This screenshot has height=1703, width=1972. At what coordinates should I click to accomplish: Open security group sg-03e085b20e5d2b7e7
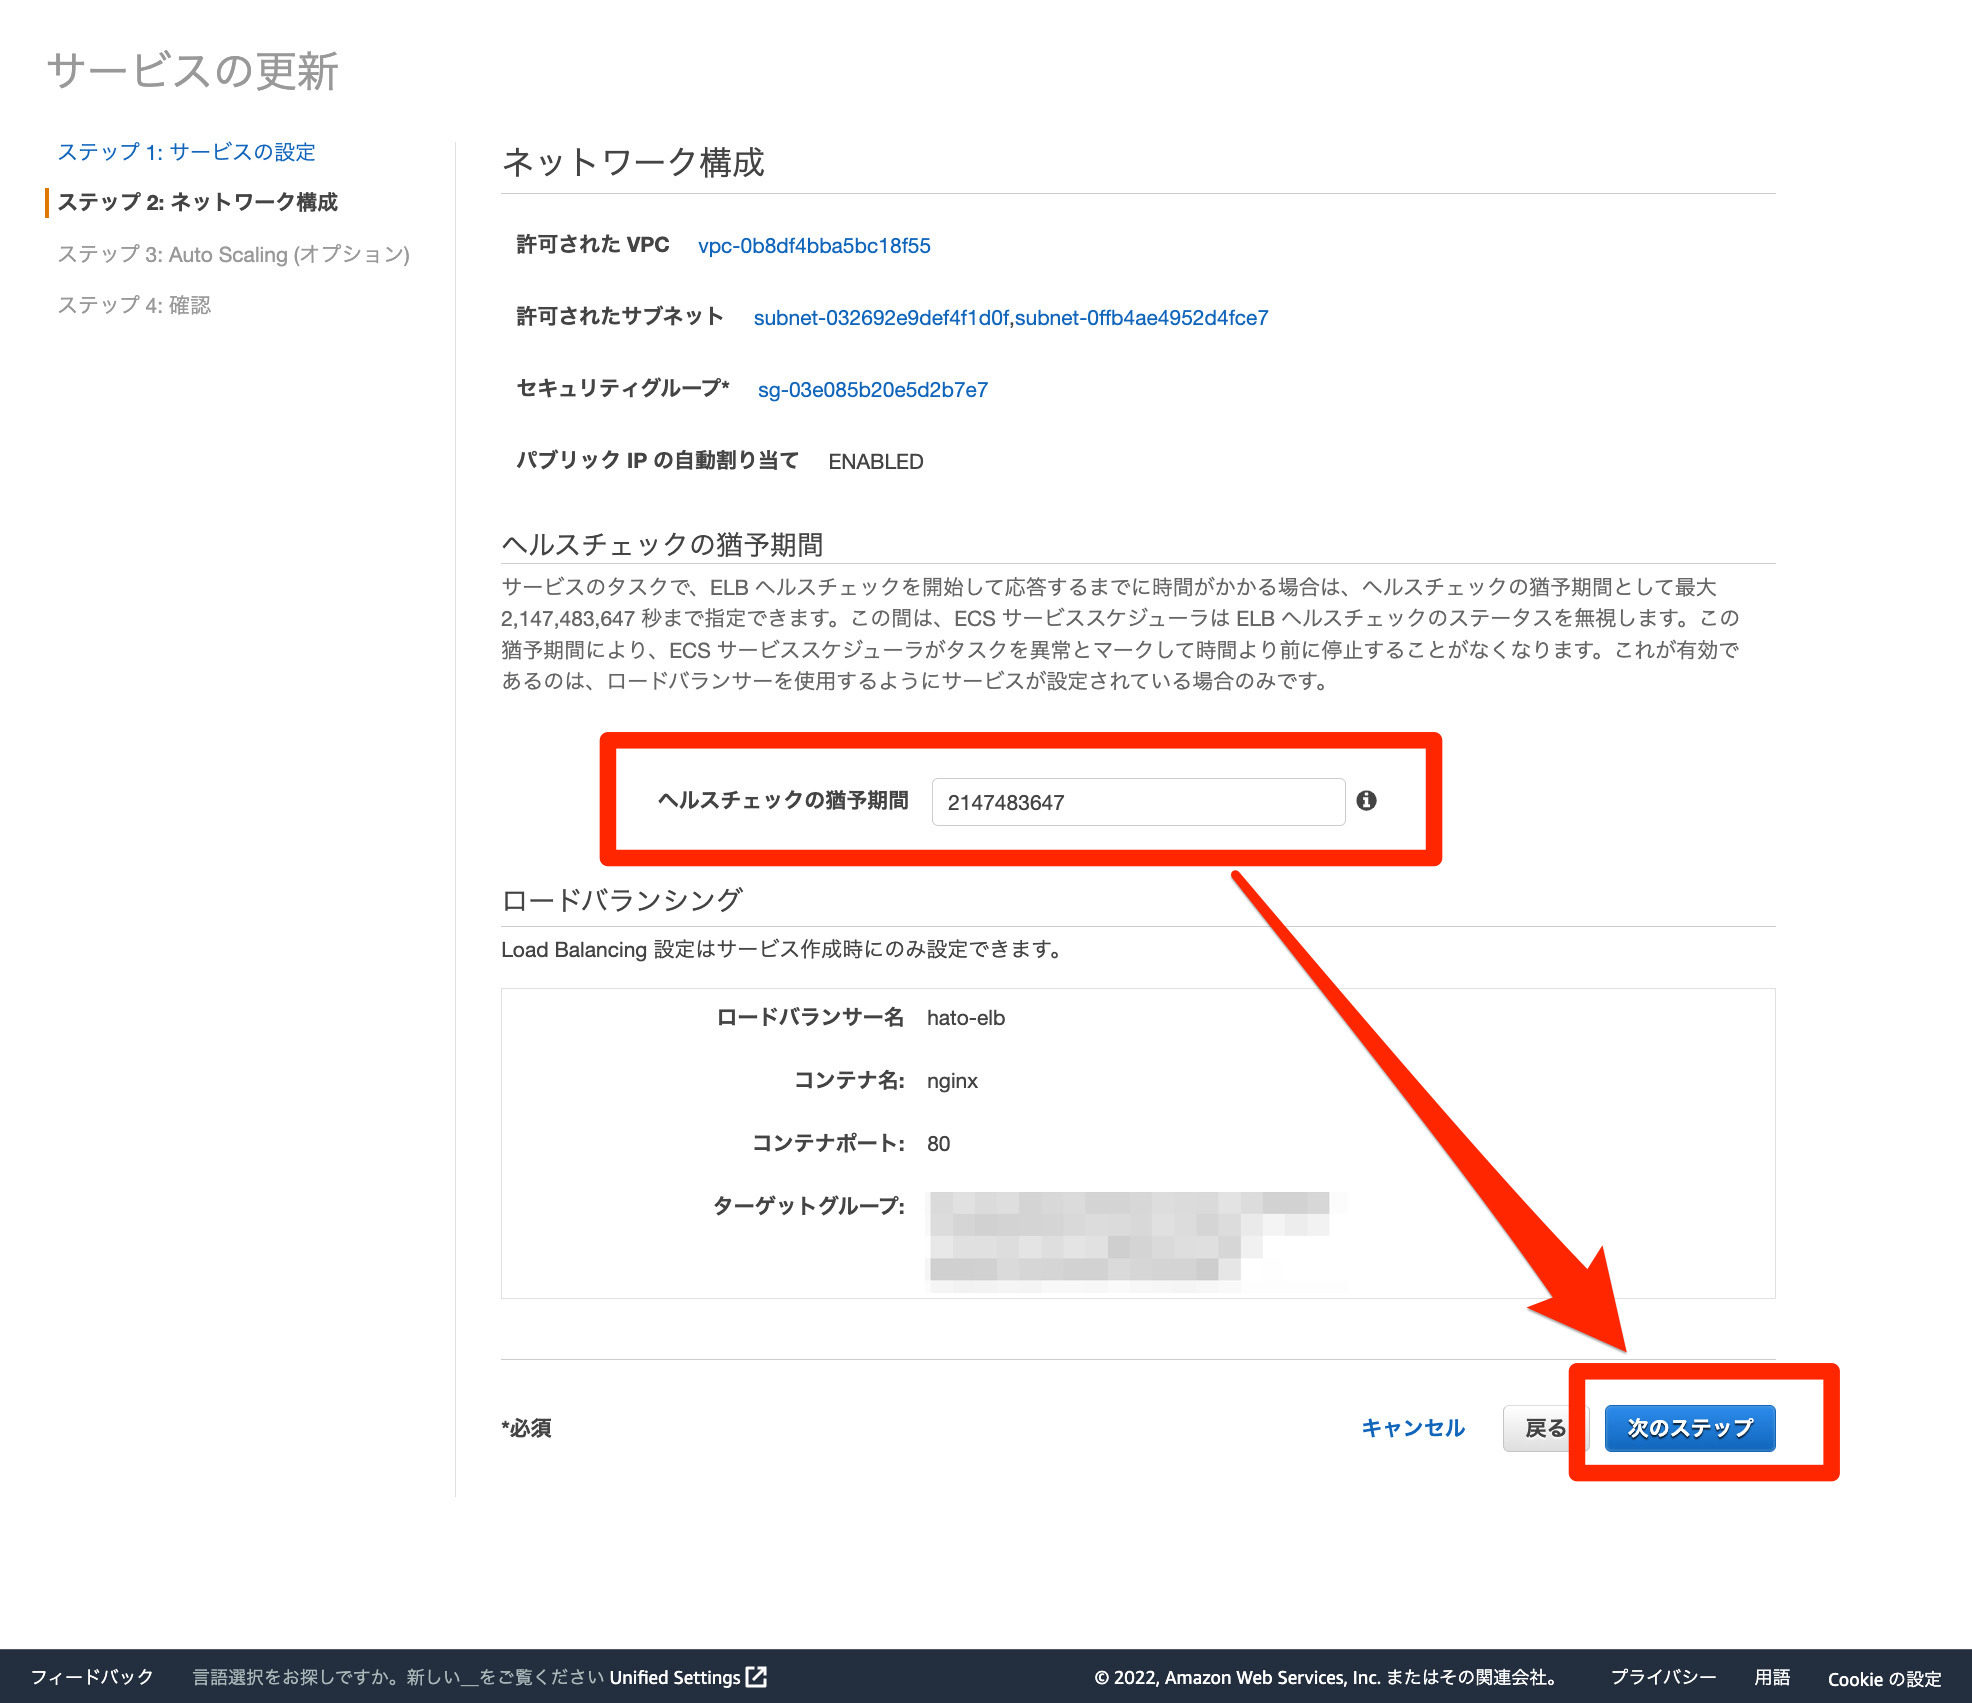pyautogui.click(x=874, y=389)
